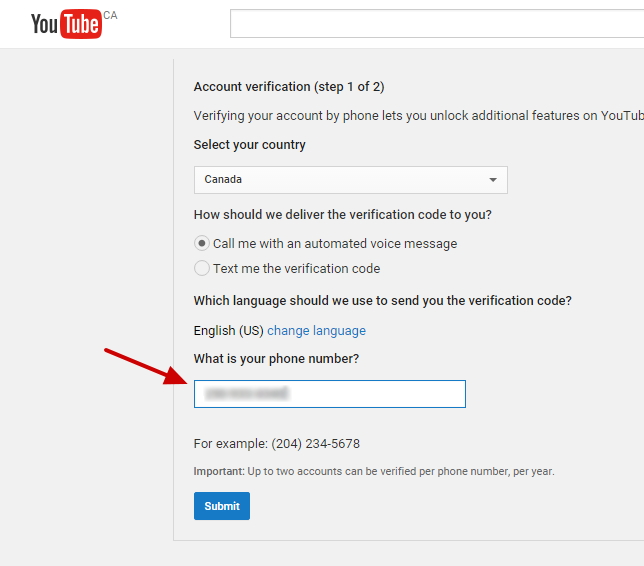Screen dimensions: 644x566
Task: Select the Account verification (step 1 of 2) heading
Action: [x=289, y=87]
